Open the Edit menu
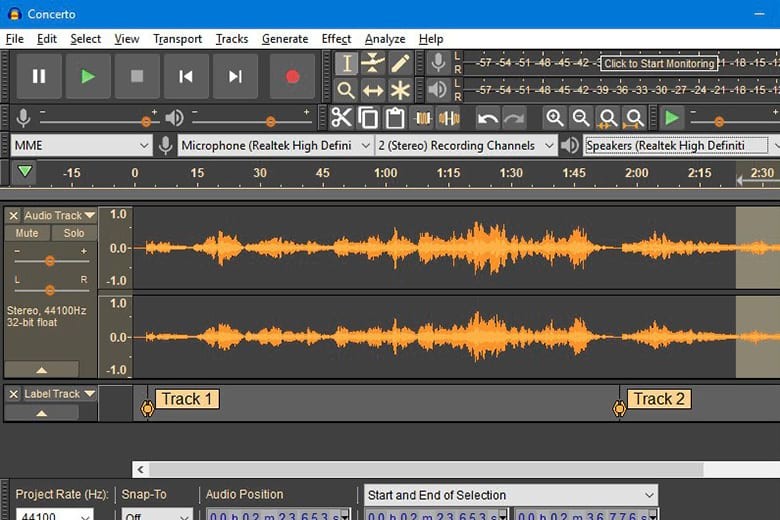The height and width of the screenshot is (520, 780). 47,39
